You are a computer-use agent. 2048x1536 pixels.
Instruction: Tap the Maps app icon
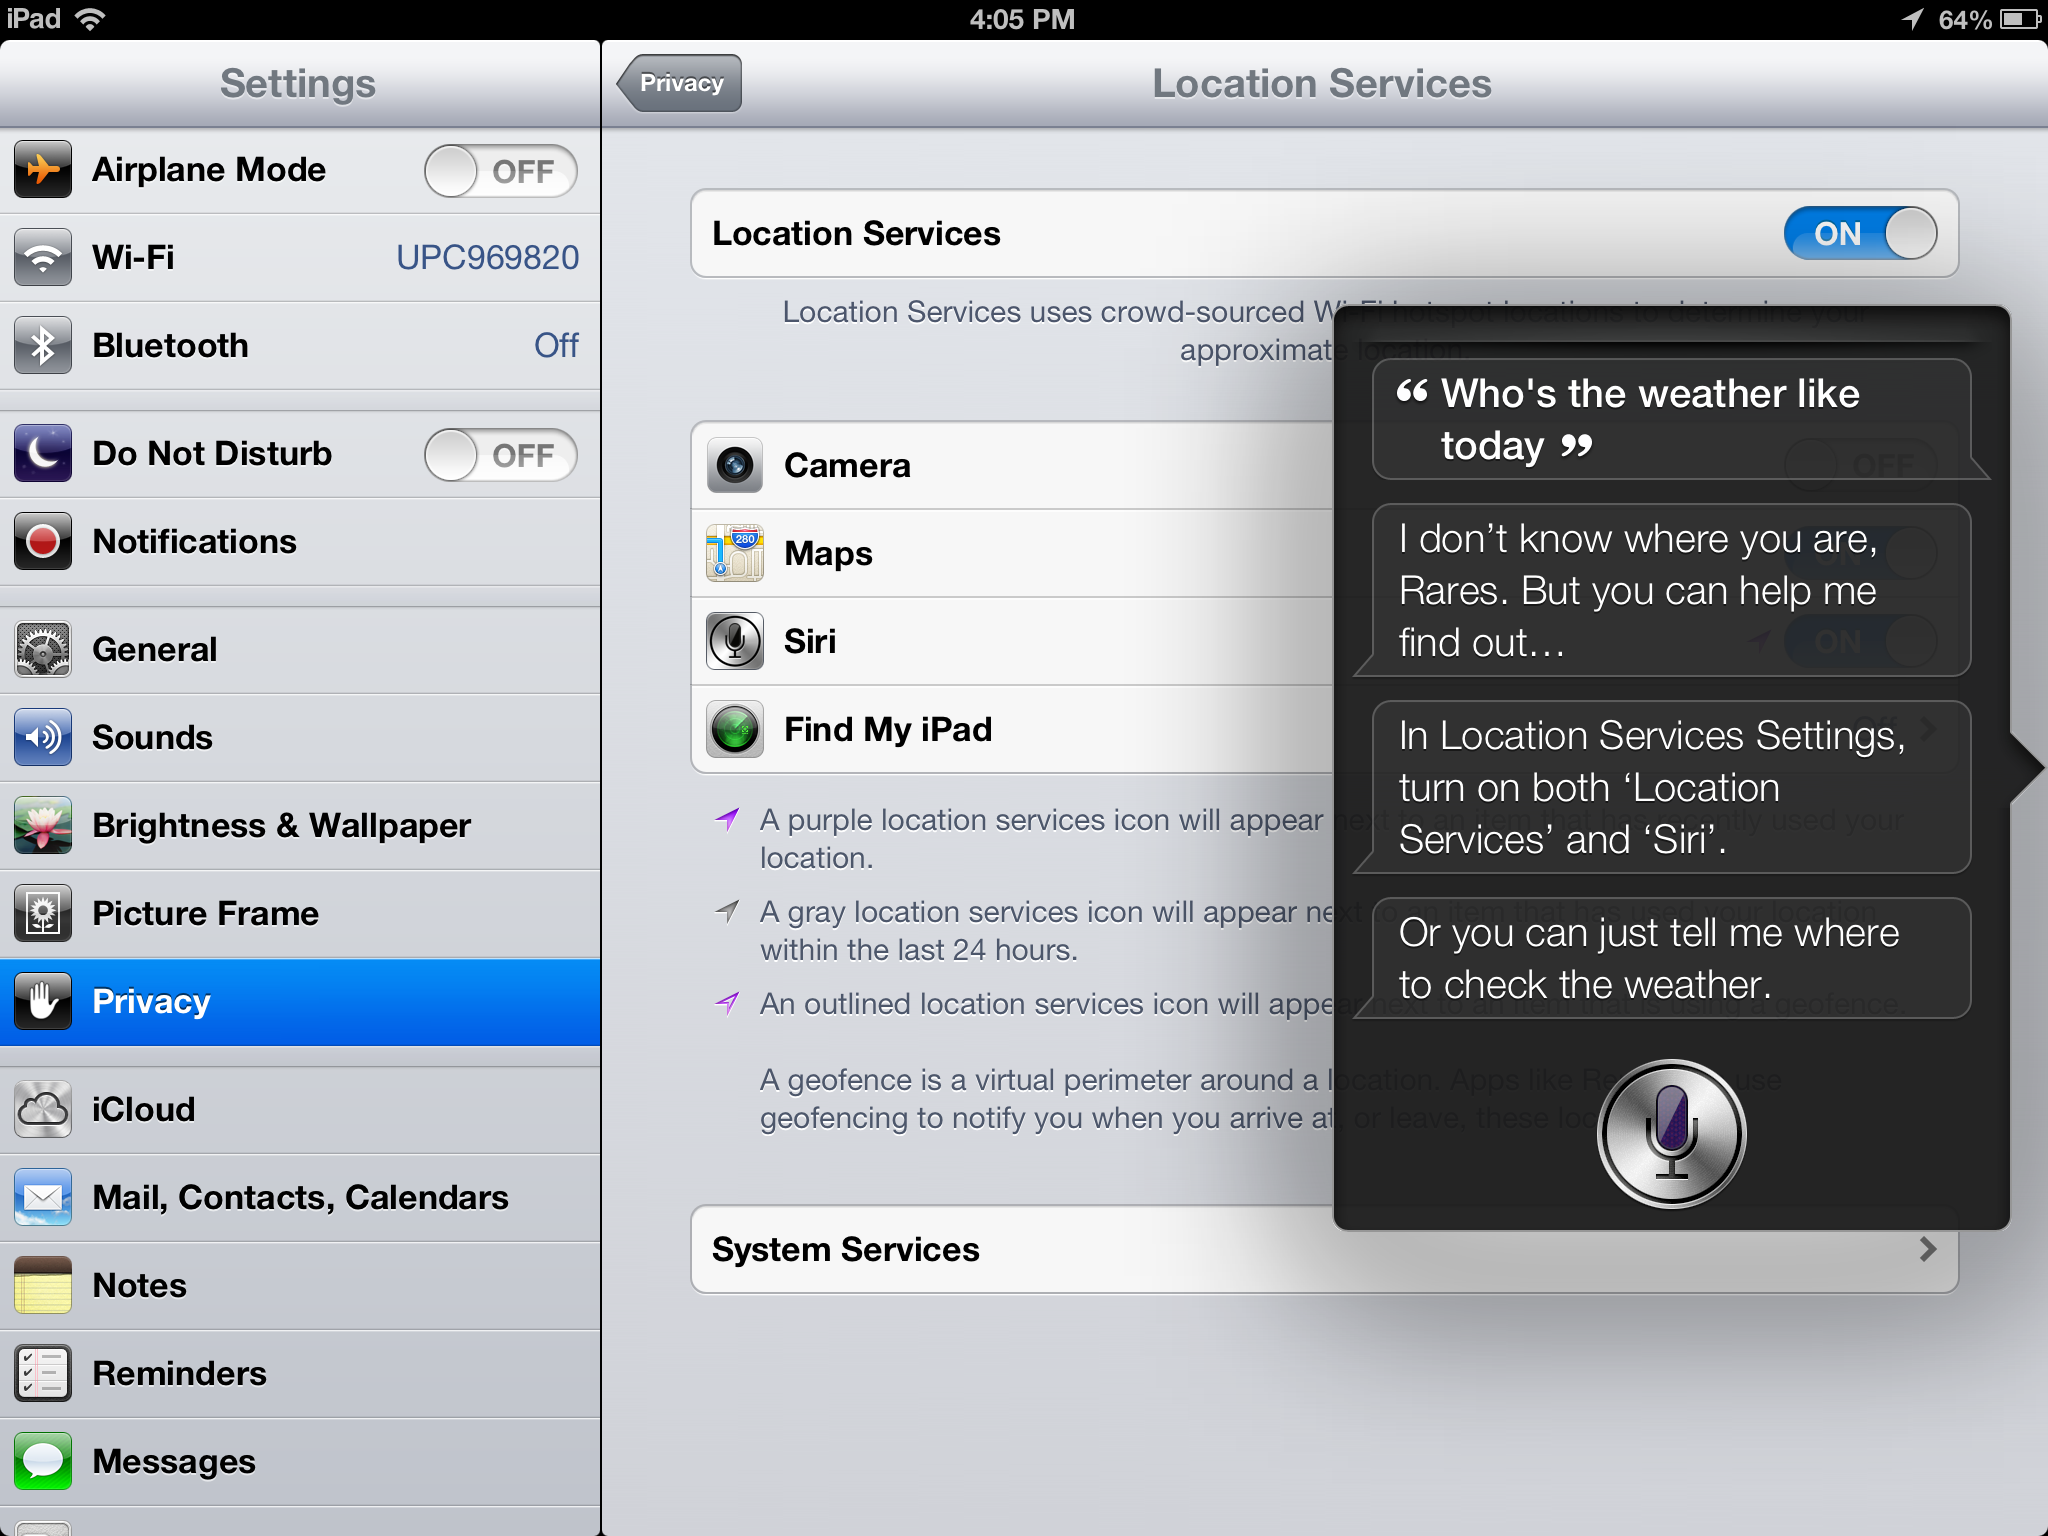735,553
